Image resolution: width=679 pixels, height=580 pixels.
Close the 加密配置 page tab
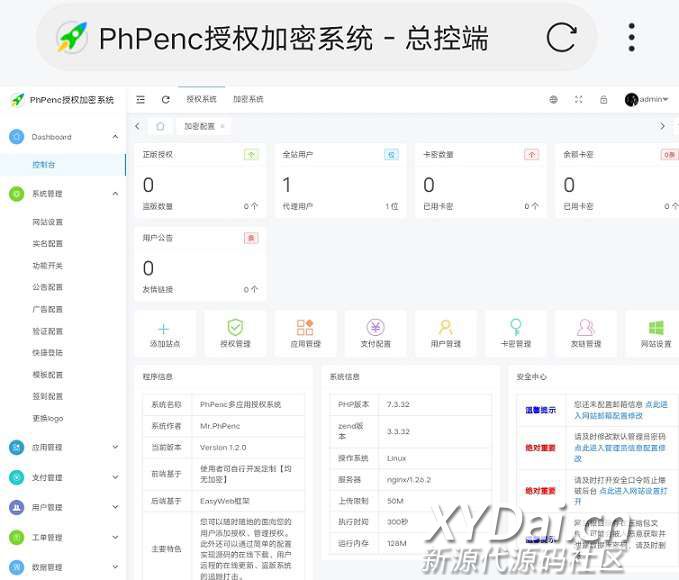coord(222,126)
